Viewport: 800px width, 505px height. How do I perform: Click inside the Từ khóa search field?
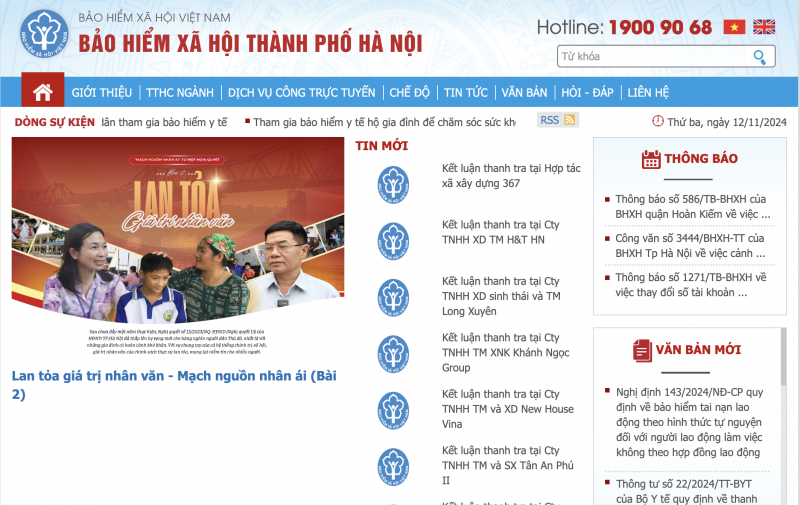(650, 57)
